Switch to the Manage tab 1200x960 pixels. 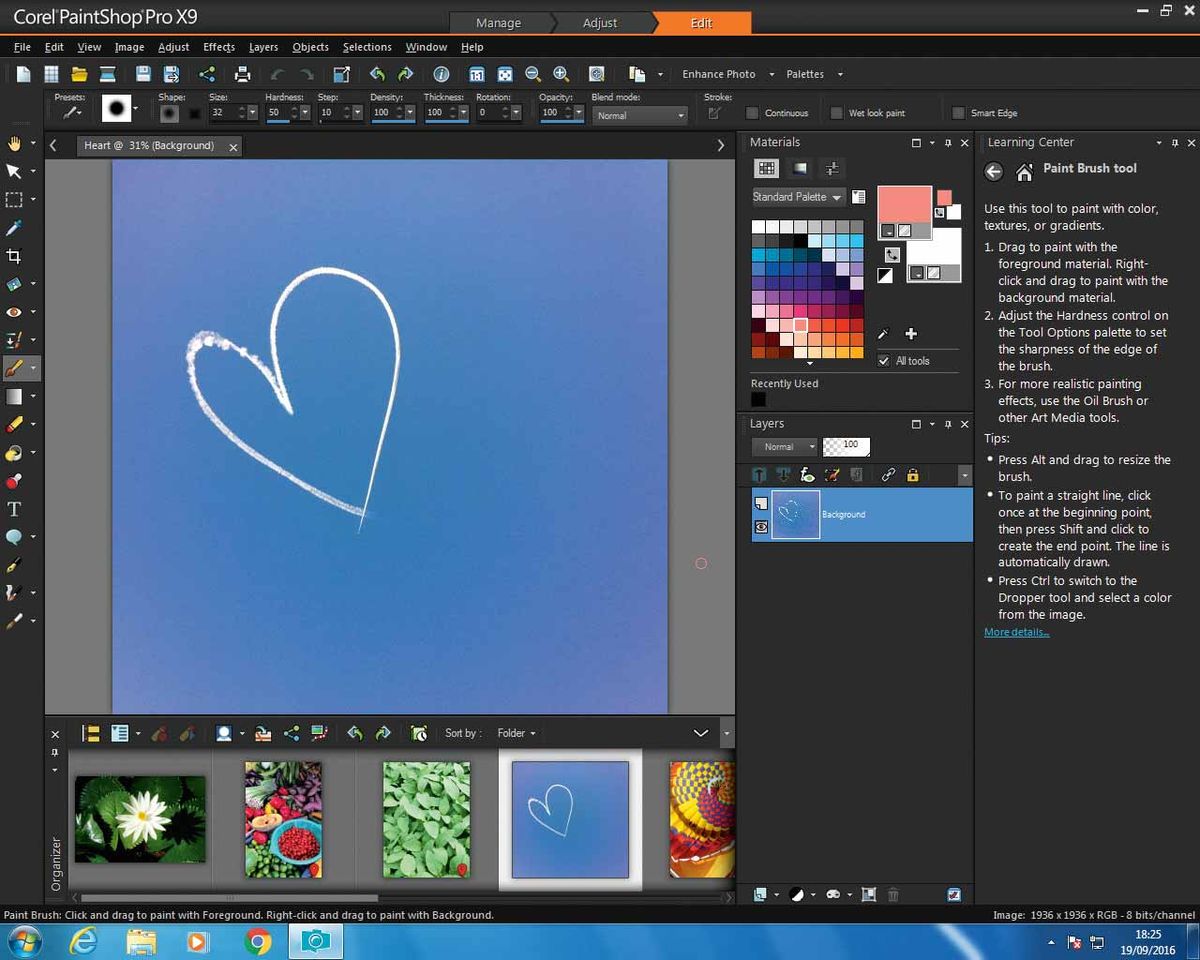[500, 22]
